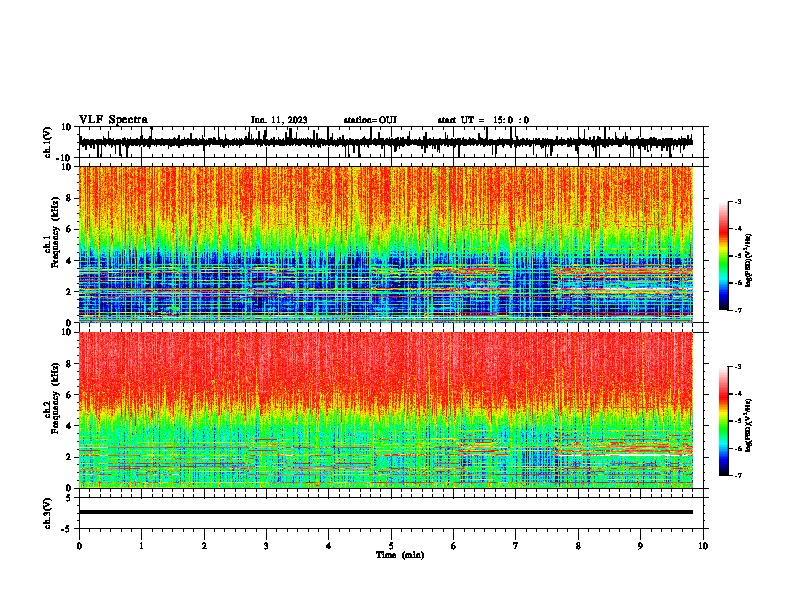The height and width of the screenshot is (612, 792).
Task: Click the time axis tick label '0'
Action: (79, 546)
